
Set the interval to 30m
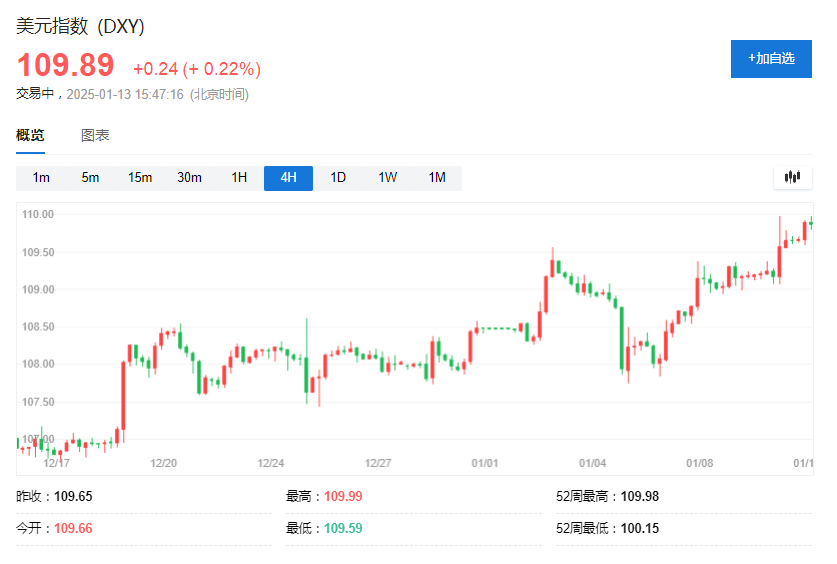(x=189, y=178)
